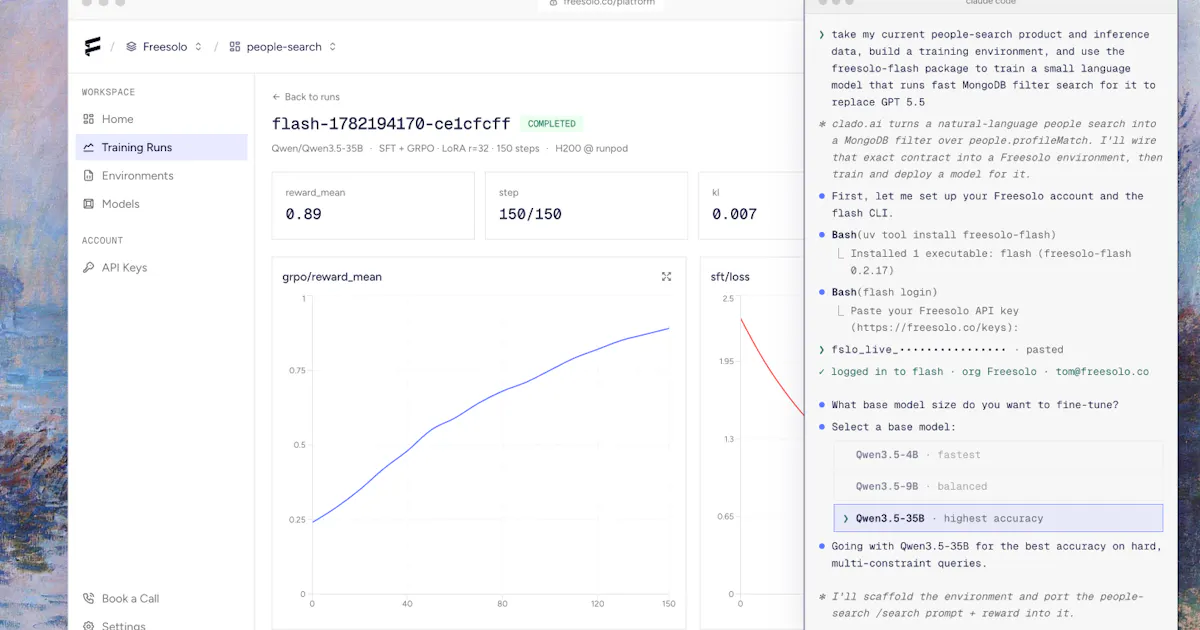
Task: Click the step value 150/150
Action: point(530,214)
